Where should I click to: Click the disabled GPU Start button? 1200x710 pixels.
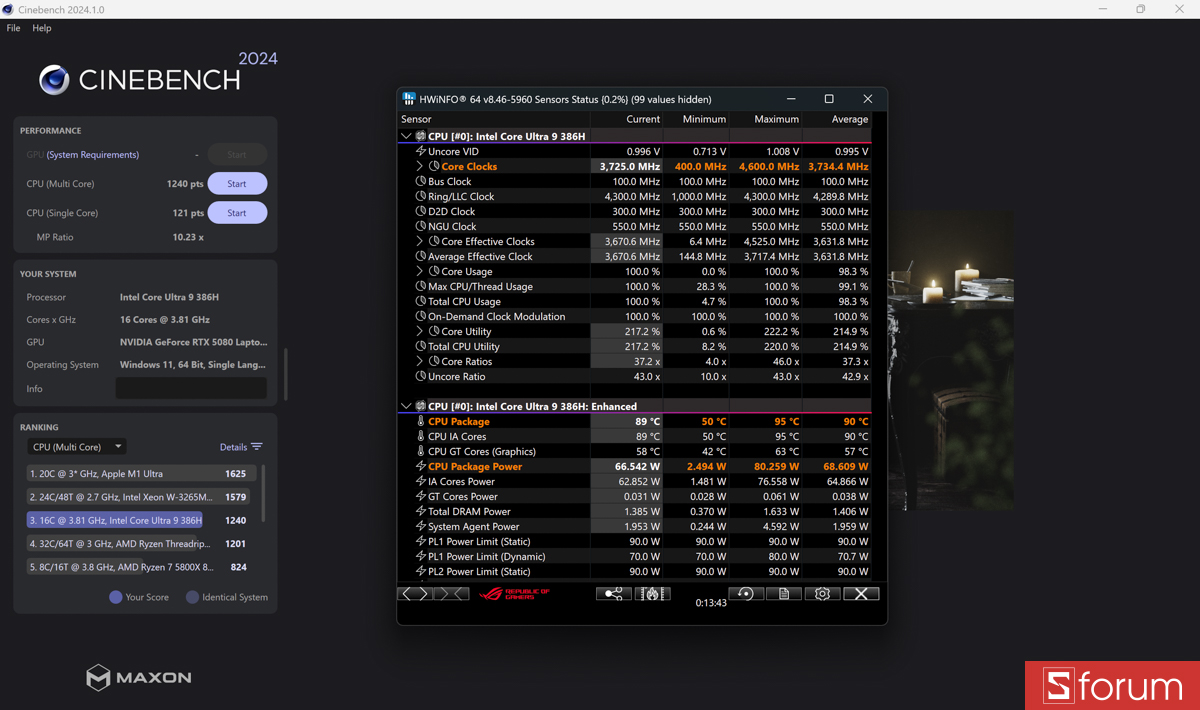point(237,155)
